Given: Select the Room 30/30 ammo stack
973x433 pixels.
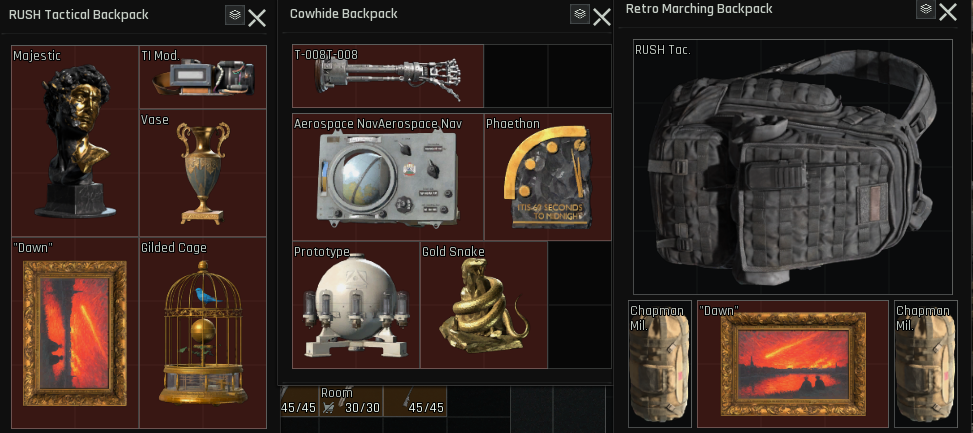Looking at the screenshot, I should [x=350, y=401].
